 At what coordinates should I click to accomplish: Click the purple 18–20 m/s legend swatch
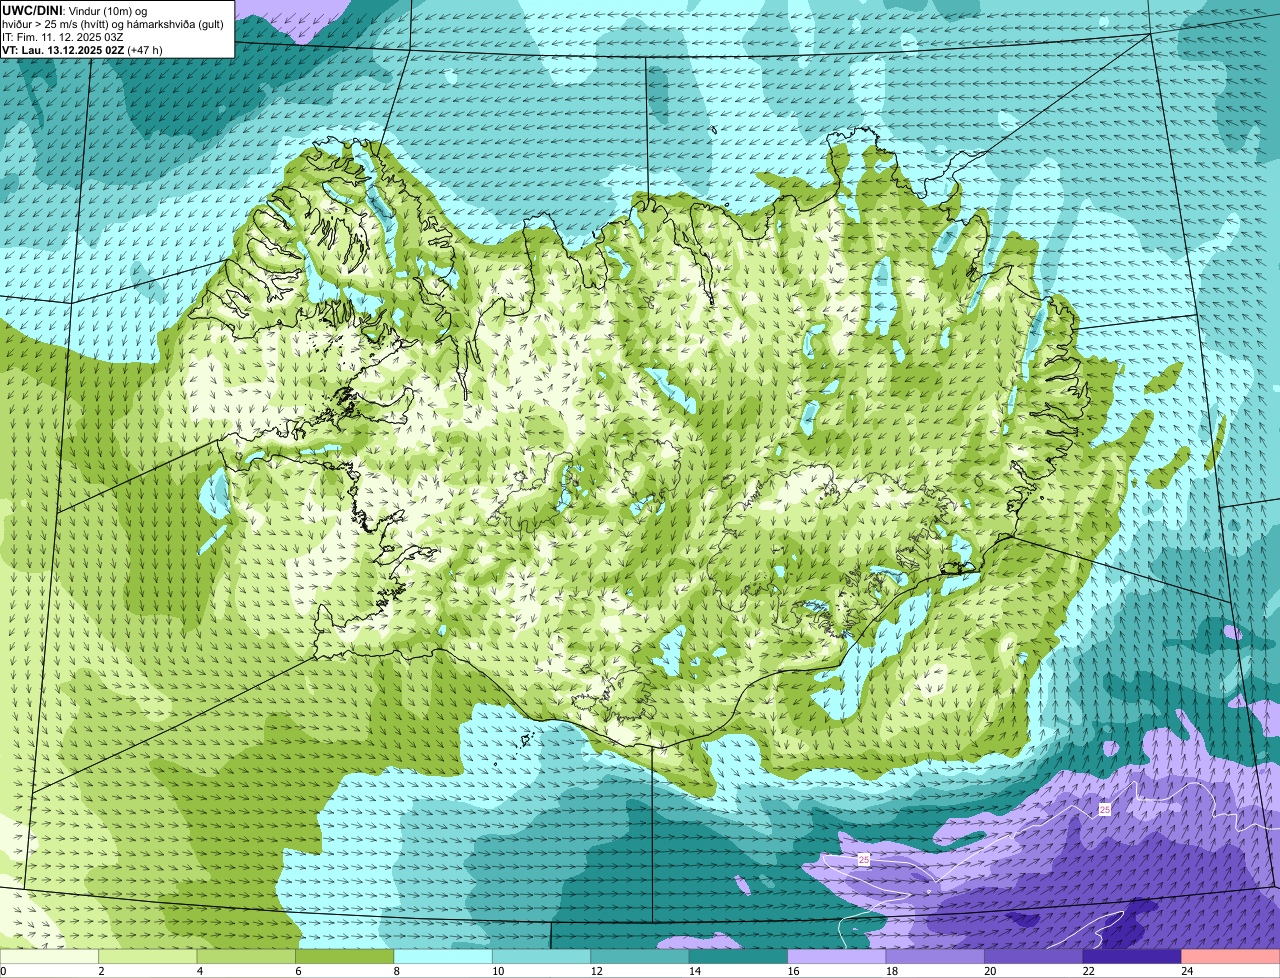(935, 956)
